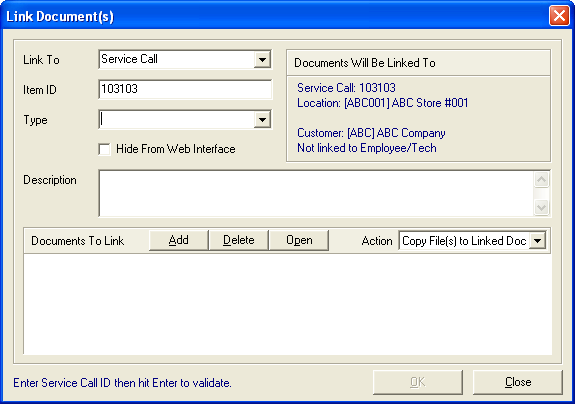The width and height of the screenshot is (575, 404).
Task: Click the 'Documents To Link' label
Action: (78, 241)
